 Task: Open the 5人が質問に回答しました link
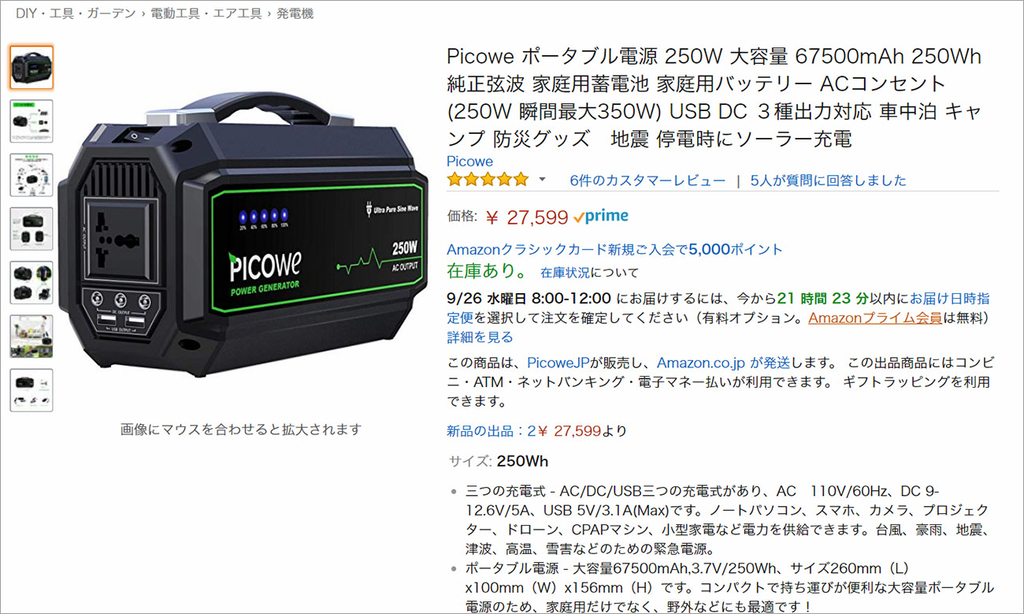[828, 180]
